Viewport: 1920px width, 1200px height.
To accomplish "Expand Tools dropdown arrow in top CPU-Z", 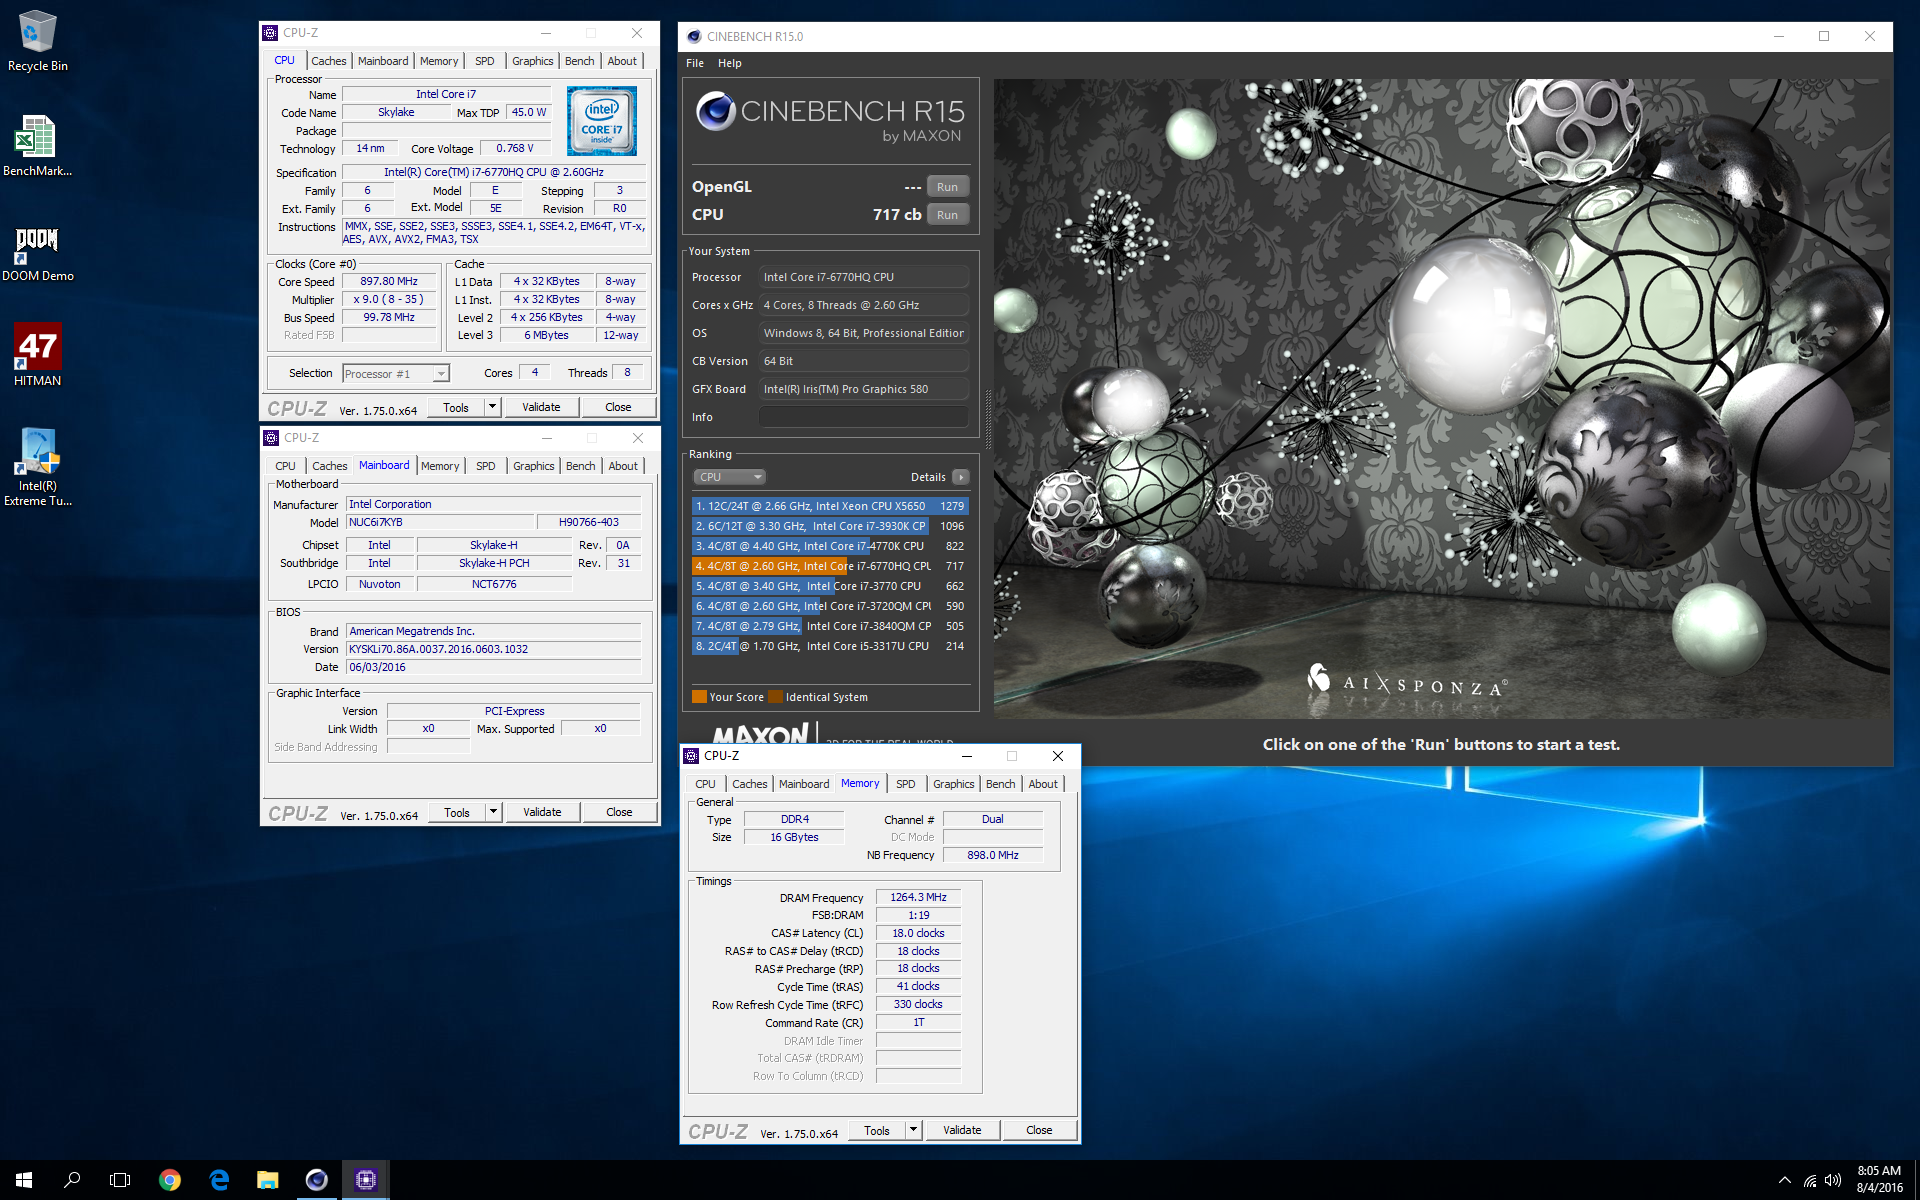I will click(x=492, y=407).
